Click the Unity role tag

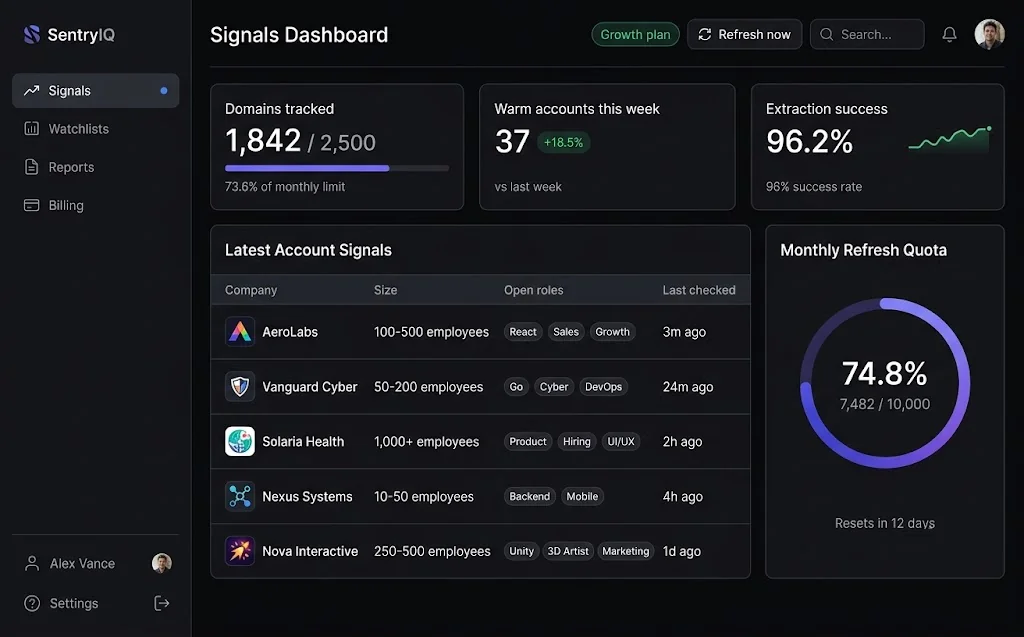[x=521, y=551]
